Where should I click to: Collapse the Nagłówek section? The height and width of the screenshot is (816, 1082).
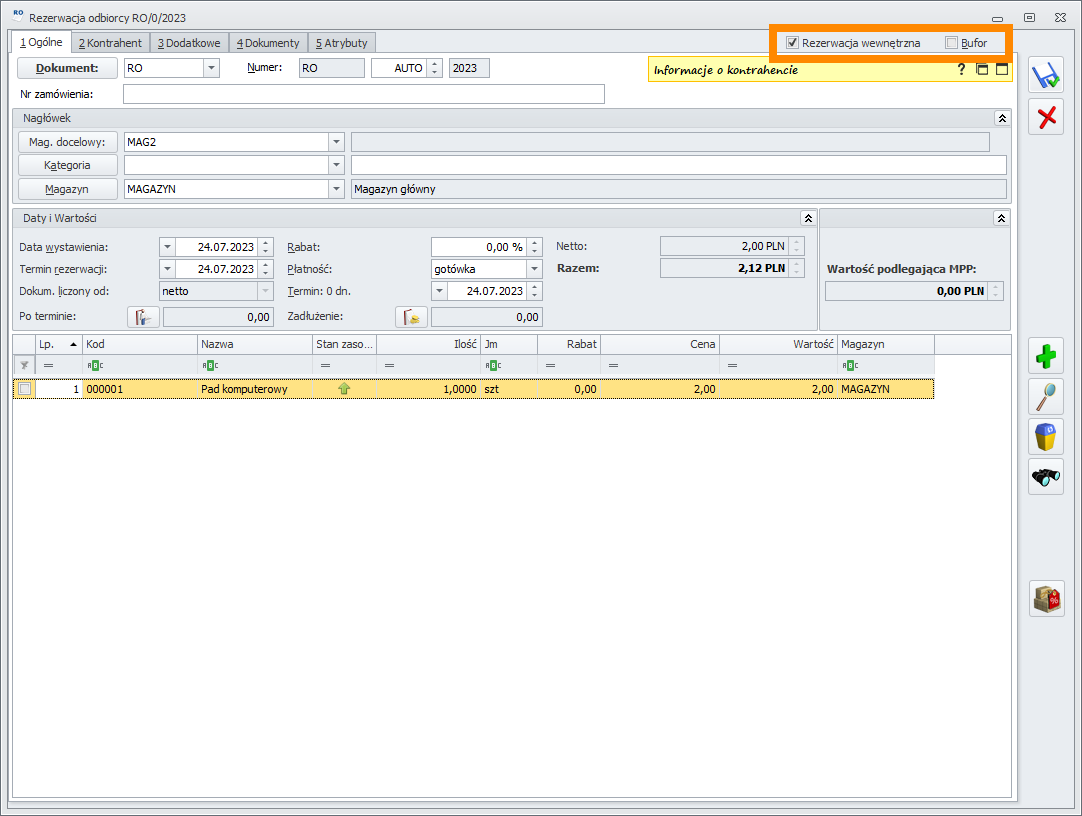1002,118
